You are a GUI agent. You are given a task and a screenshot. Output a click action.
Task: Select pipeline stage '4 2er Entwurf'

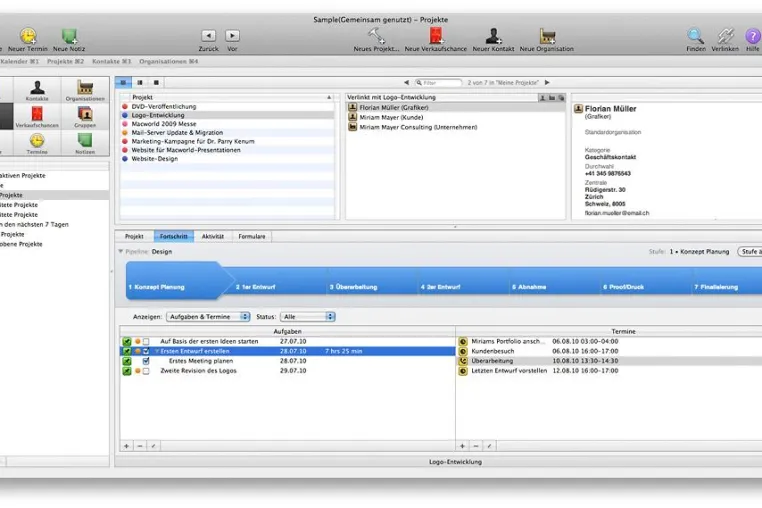(x=463, y=282)
